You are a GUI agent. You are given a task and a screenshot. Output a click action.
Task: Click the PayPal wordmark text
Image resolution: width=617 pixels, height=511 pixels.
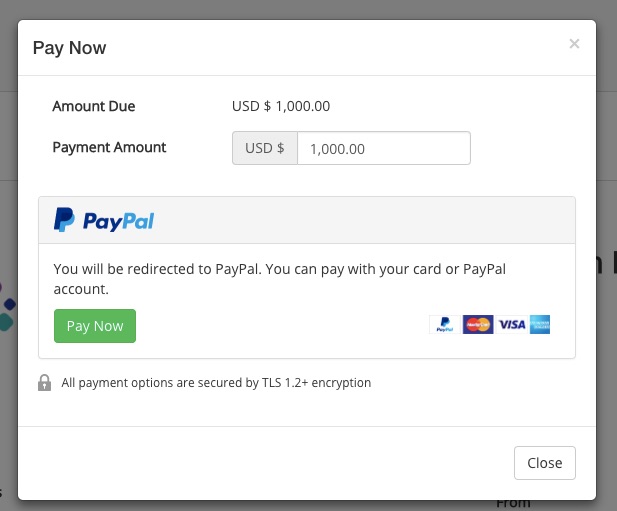pyautogui.click(x=118, y=221)
